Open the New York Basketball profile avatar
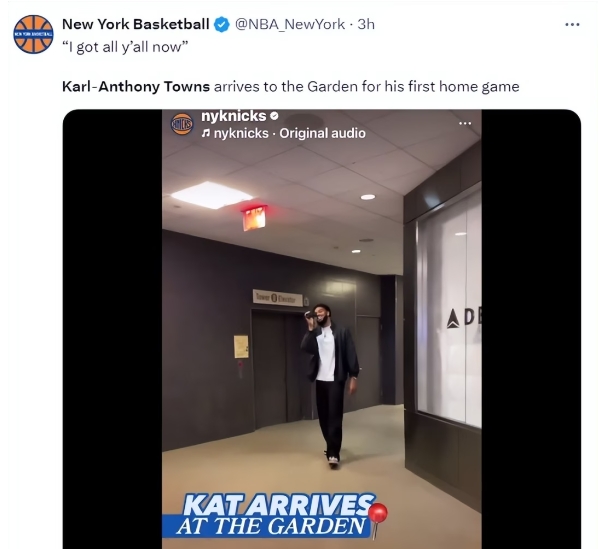The width and height of the screenshot is (598, 549). [33, 34]
